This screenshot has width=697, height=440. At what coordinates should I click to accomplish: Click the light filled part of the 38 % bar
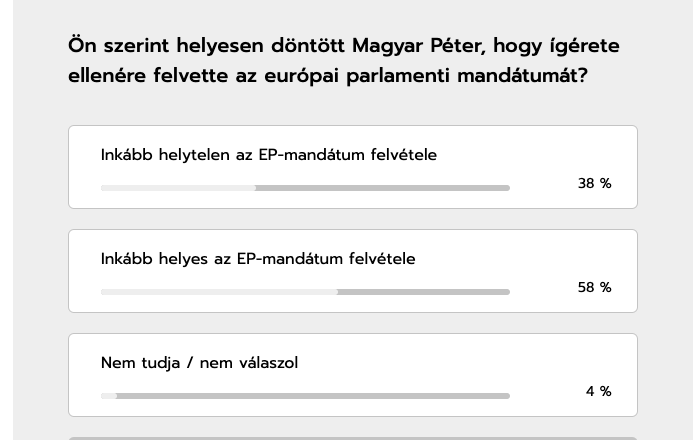178,188
